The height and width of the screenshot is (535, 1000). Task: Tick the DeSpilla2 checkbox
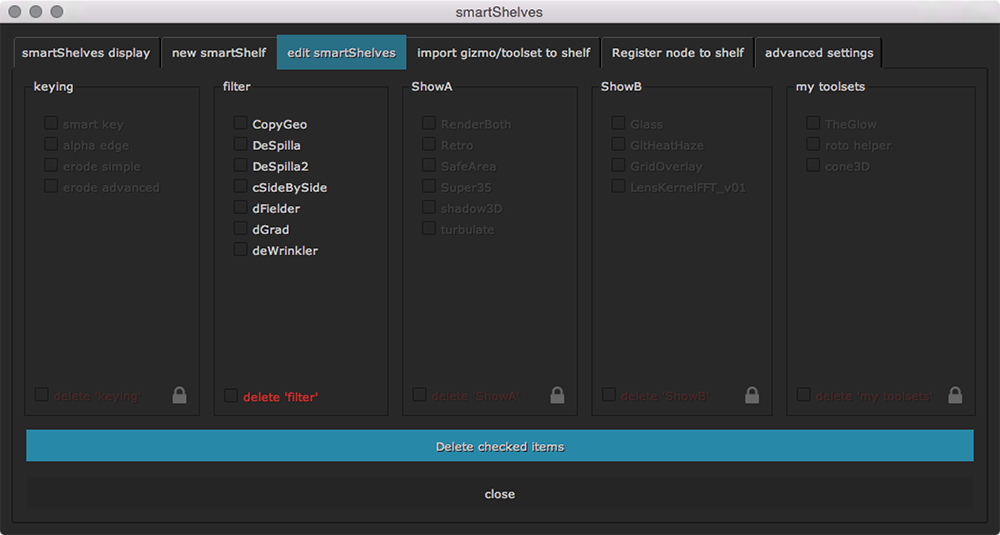241,166
